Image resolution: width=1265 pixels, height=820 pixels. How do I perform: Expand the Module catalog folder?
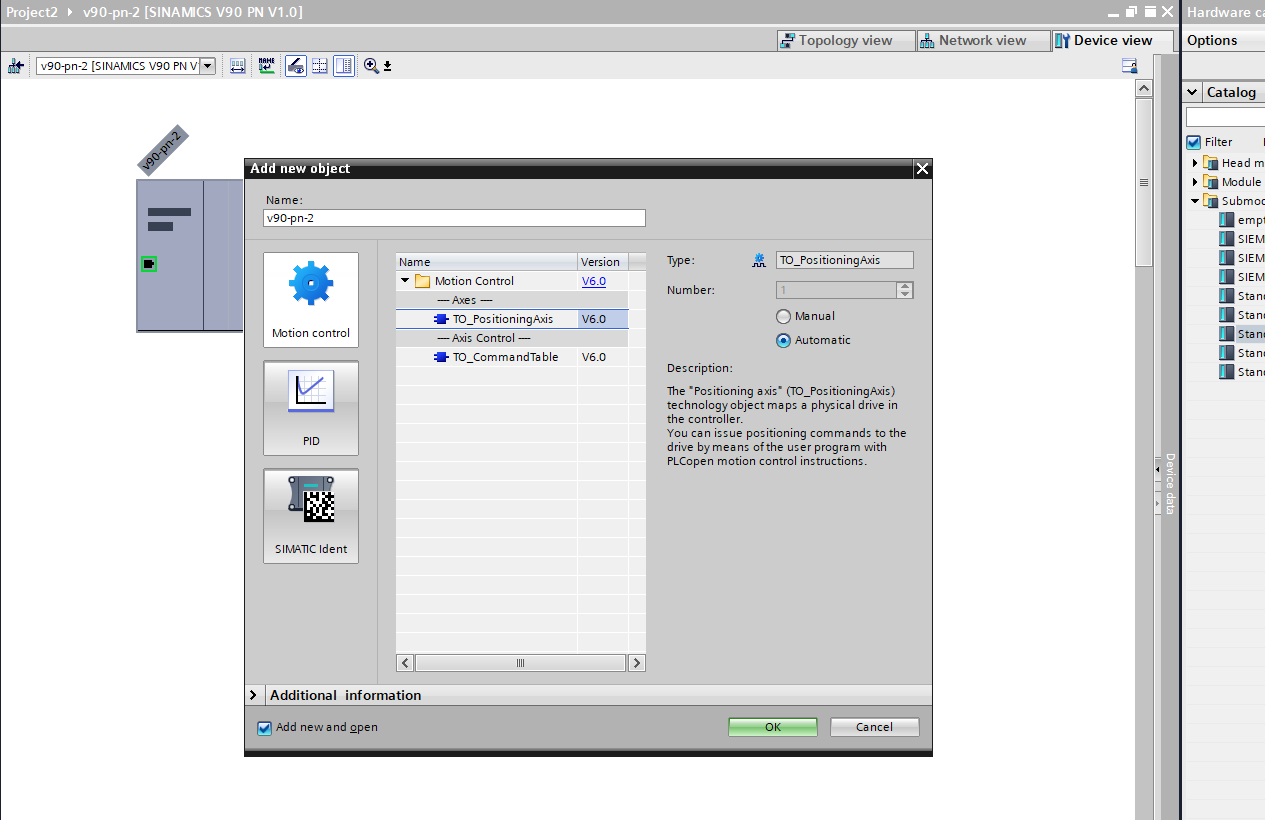coord(1195,182)
